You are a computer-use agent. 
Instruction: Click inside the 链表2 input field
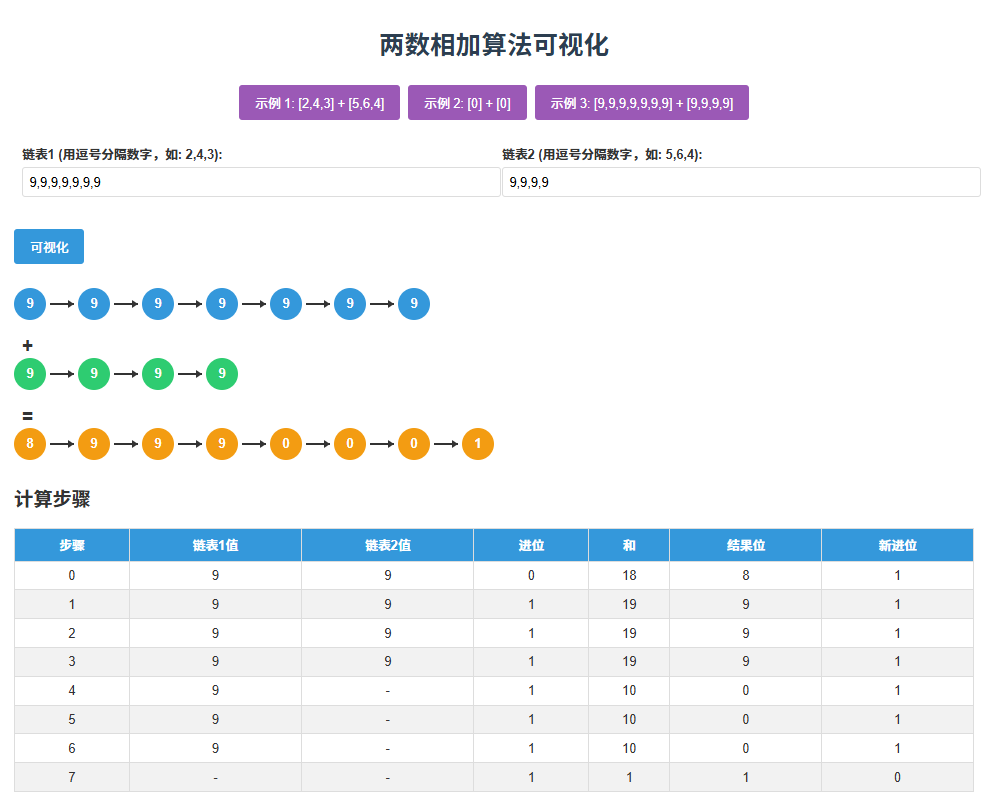point(740,182)
